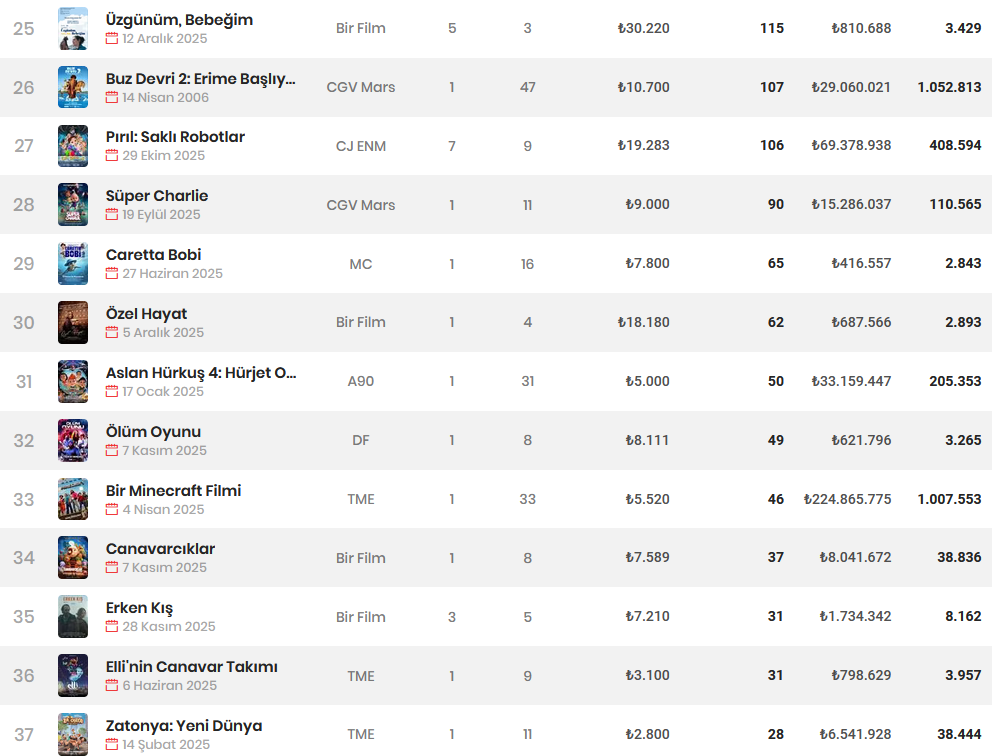Select the Ölüm Oyunu title link
Image resolution: width=1004 pixels, height=756 pixels.
[x=154, y=431]
